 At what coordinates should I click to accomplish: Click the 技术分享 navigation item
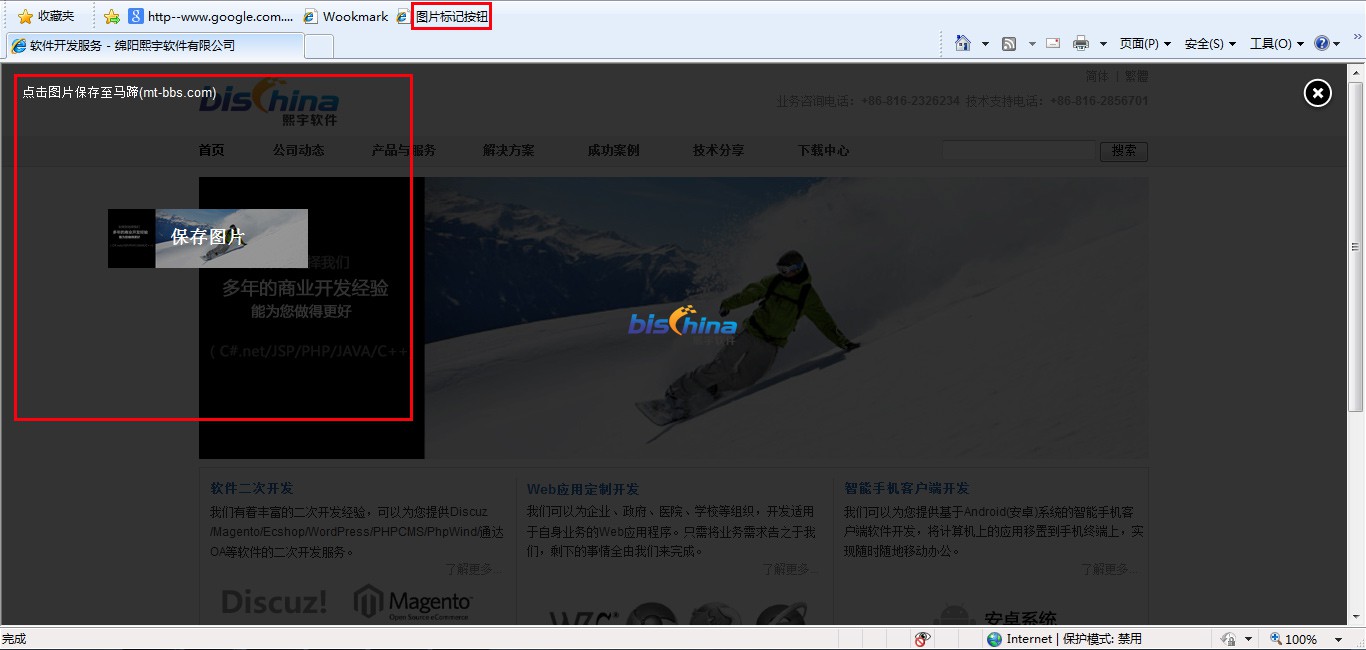click(718, 150)
